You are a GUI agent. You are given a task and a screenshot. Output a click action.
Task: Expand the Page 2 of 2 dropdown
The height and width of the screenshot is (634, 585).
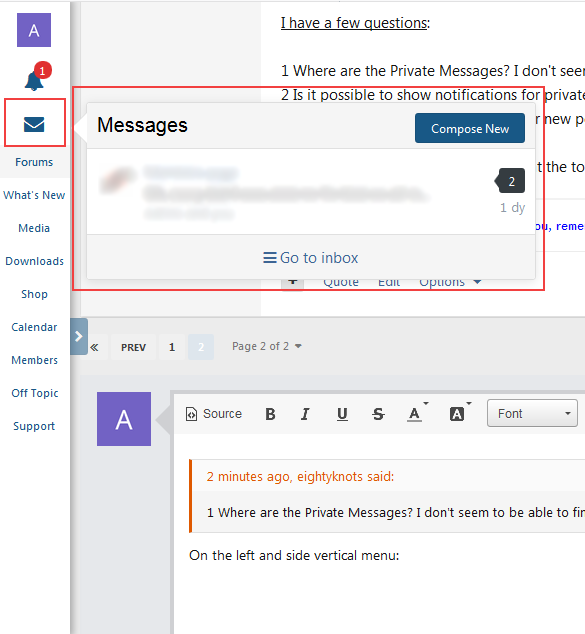(267, 347)
